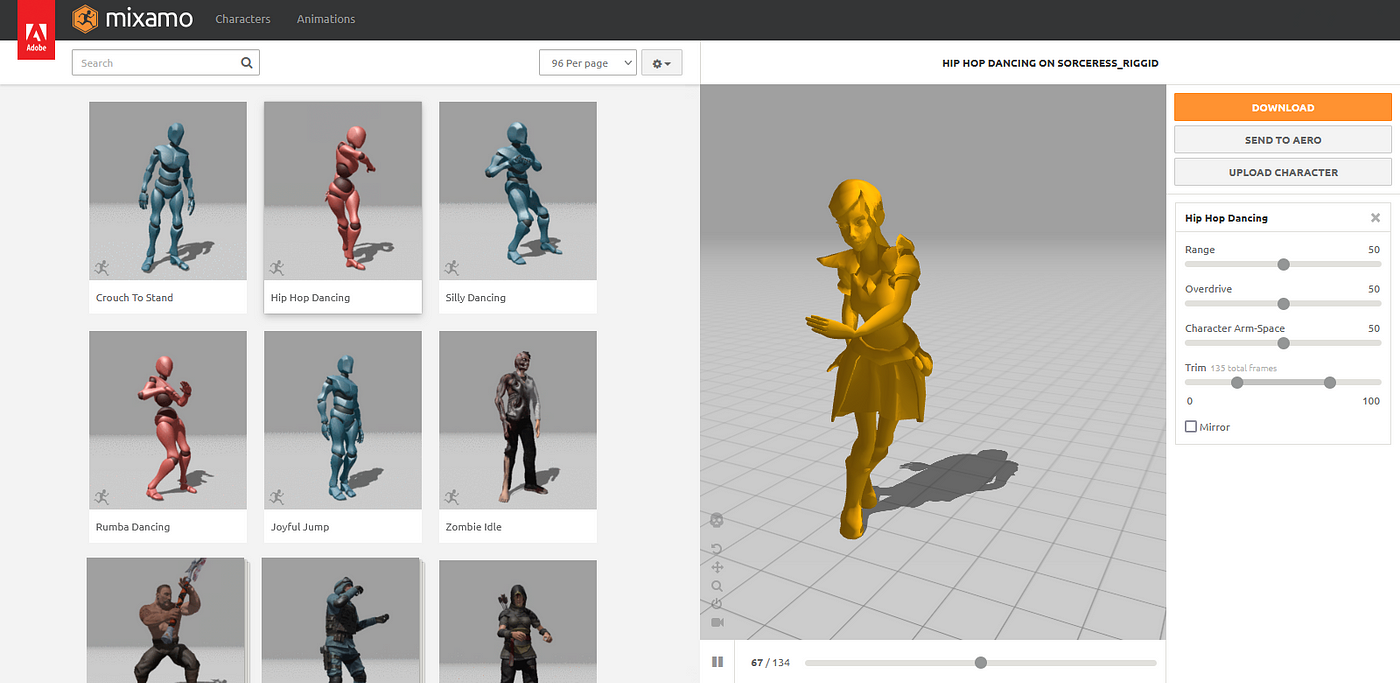The image size is (1400, 683).
Task: Click the Trim end value 100
Action: click(1371, 401)
